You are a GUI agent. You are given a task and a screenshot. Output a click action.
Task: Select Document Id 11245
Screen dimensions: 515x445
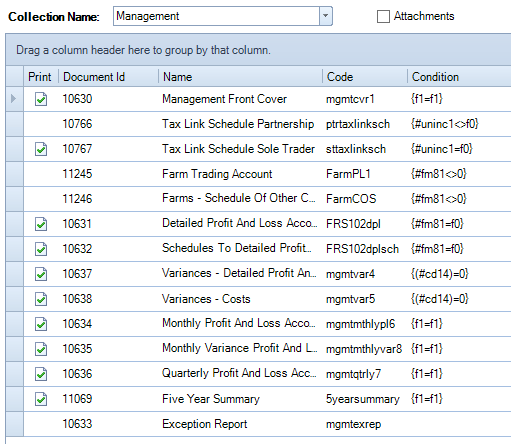77,174
